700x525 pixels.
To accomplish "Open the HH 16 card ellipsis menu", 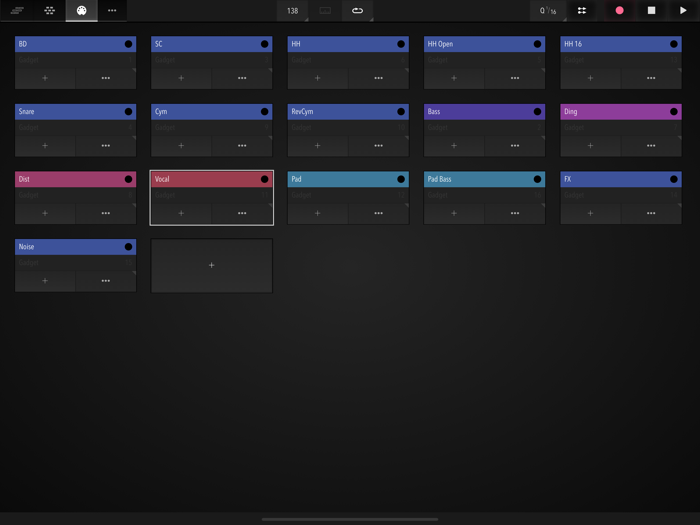I will click(651, 78).
